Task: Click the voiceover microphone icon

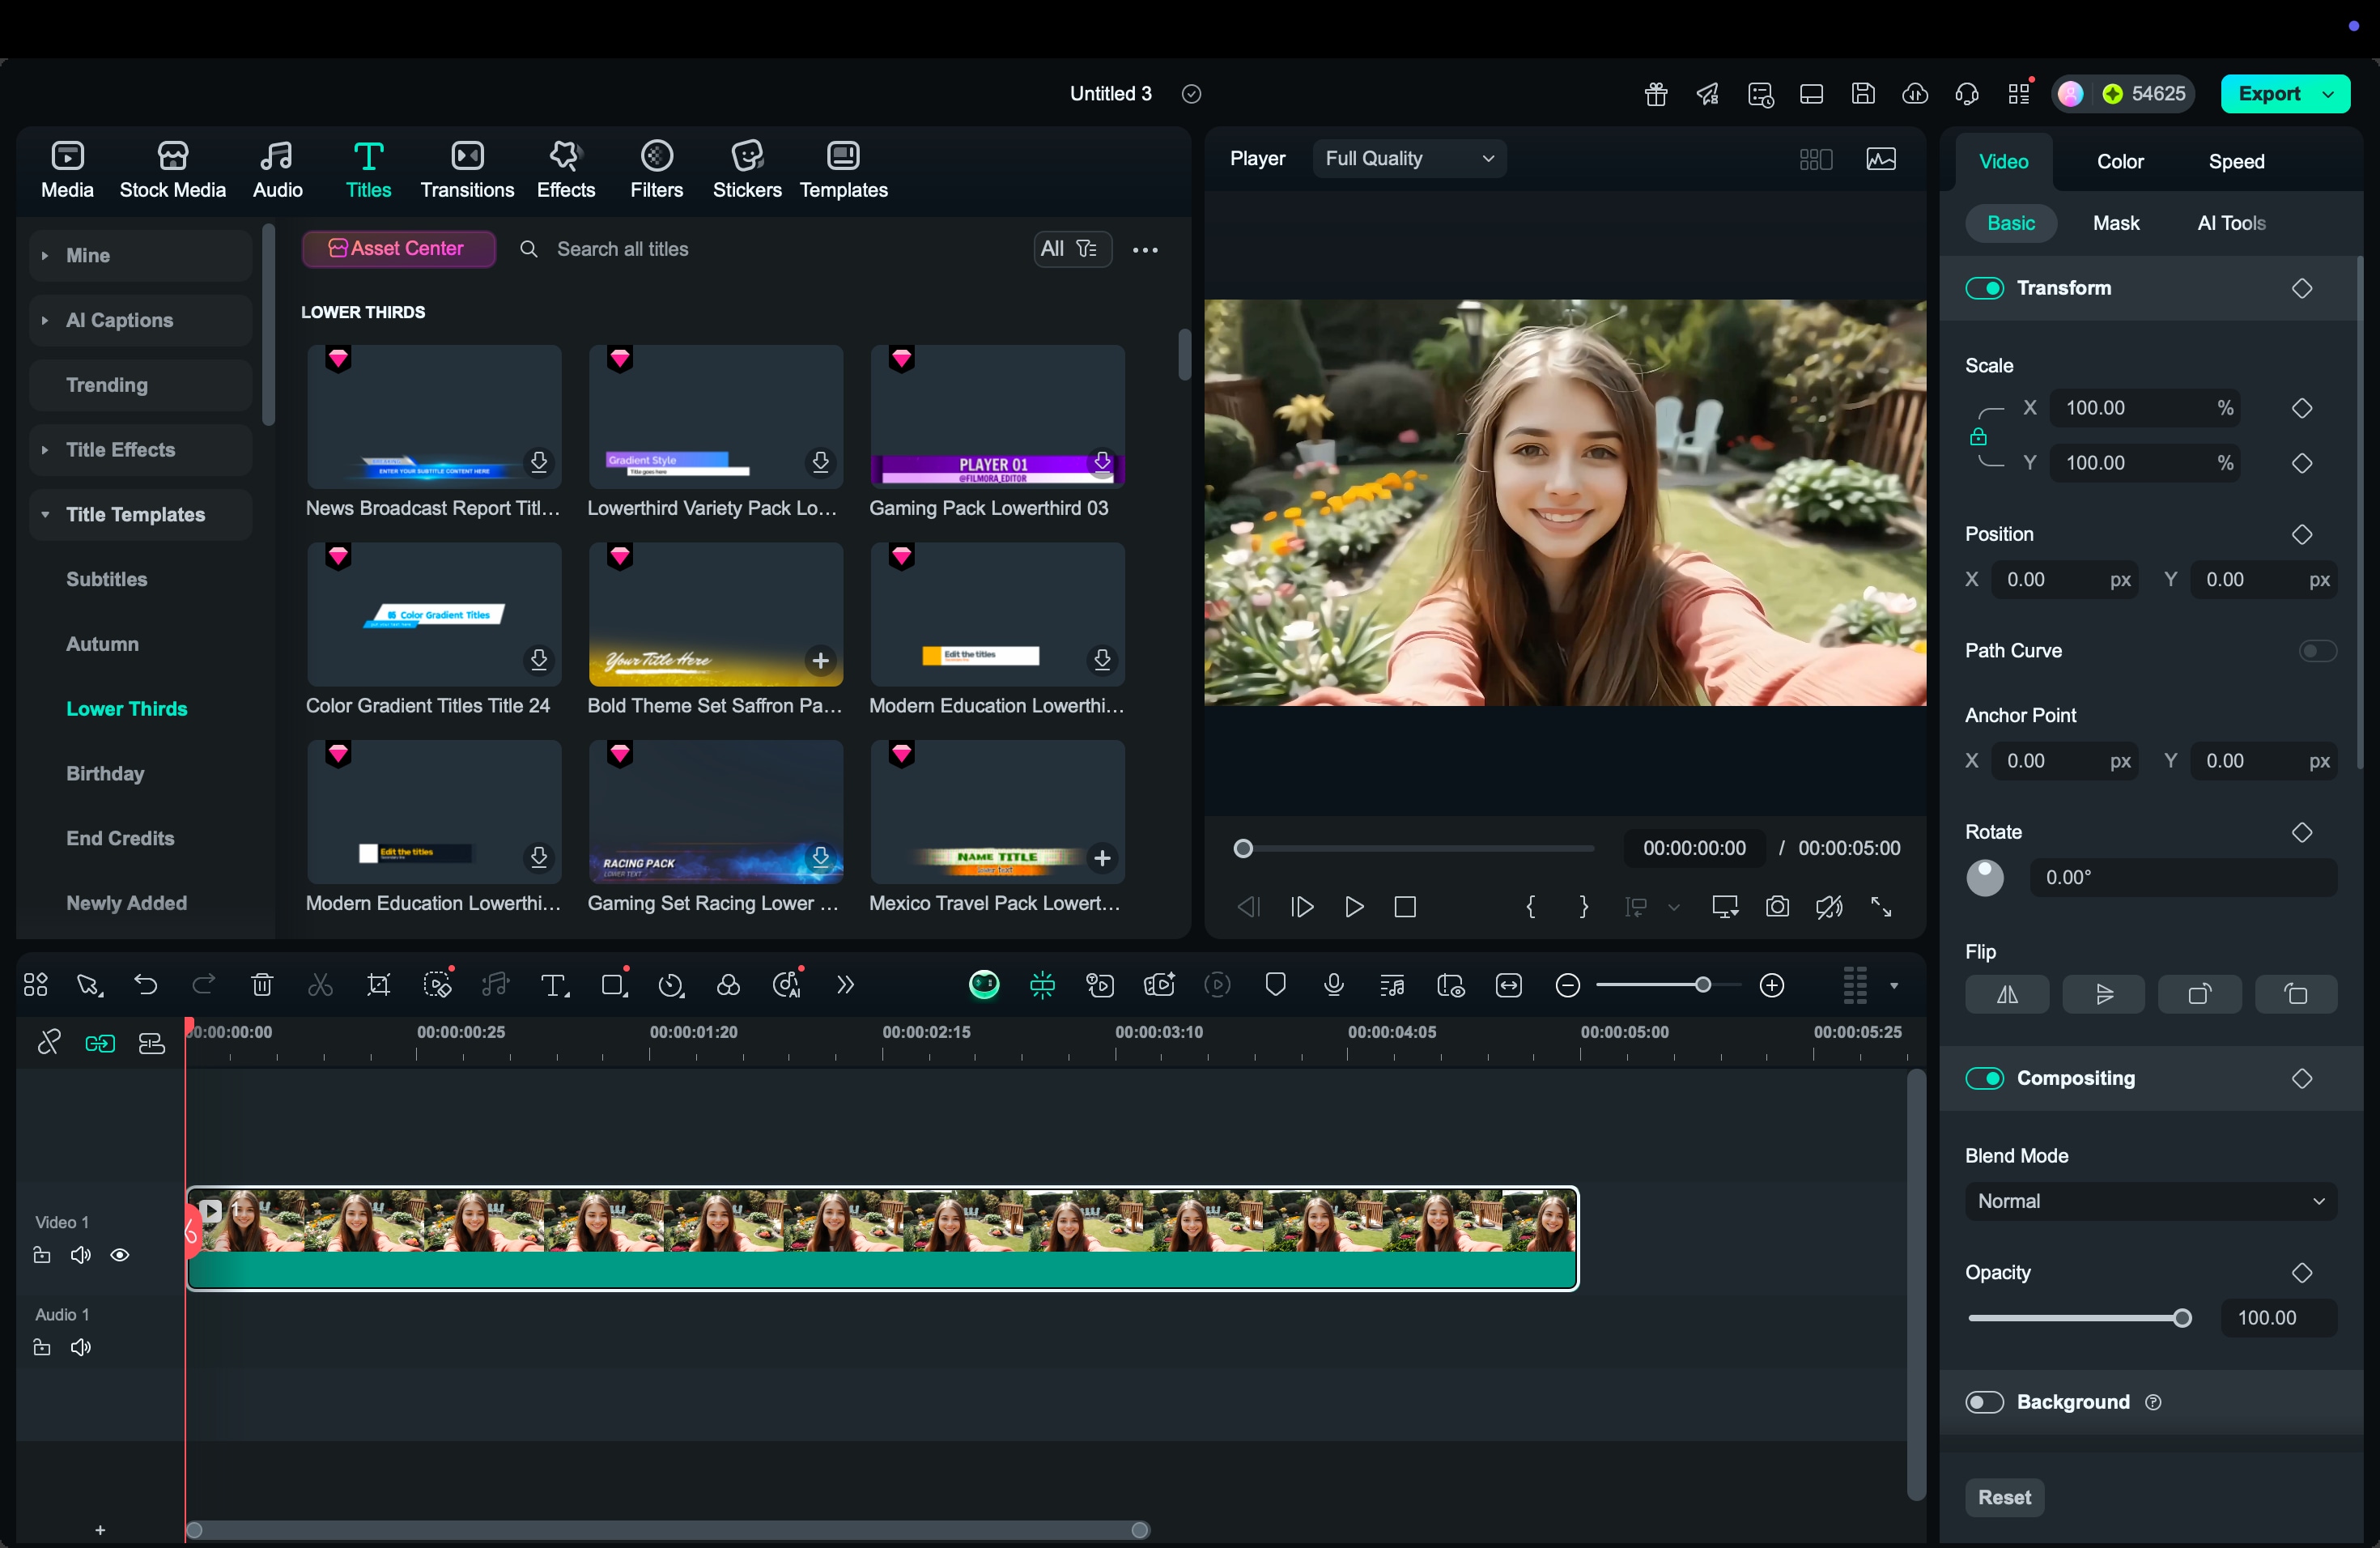Action: pyautogui.click(x=1333, y=985)
